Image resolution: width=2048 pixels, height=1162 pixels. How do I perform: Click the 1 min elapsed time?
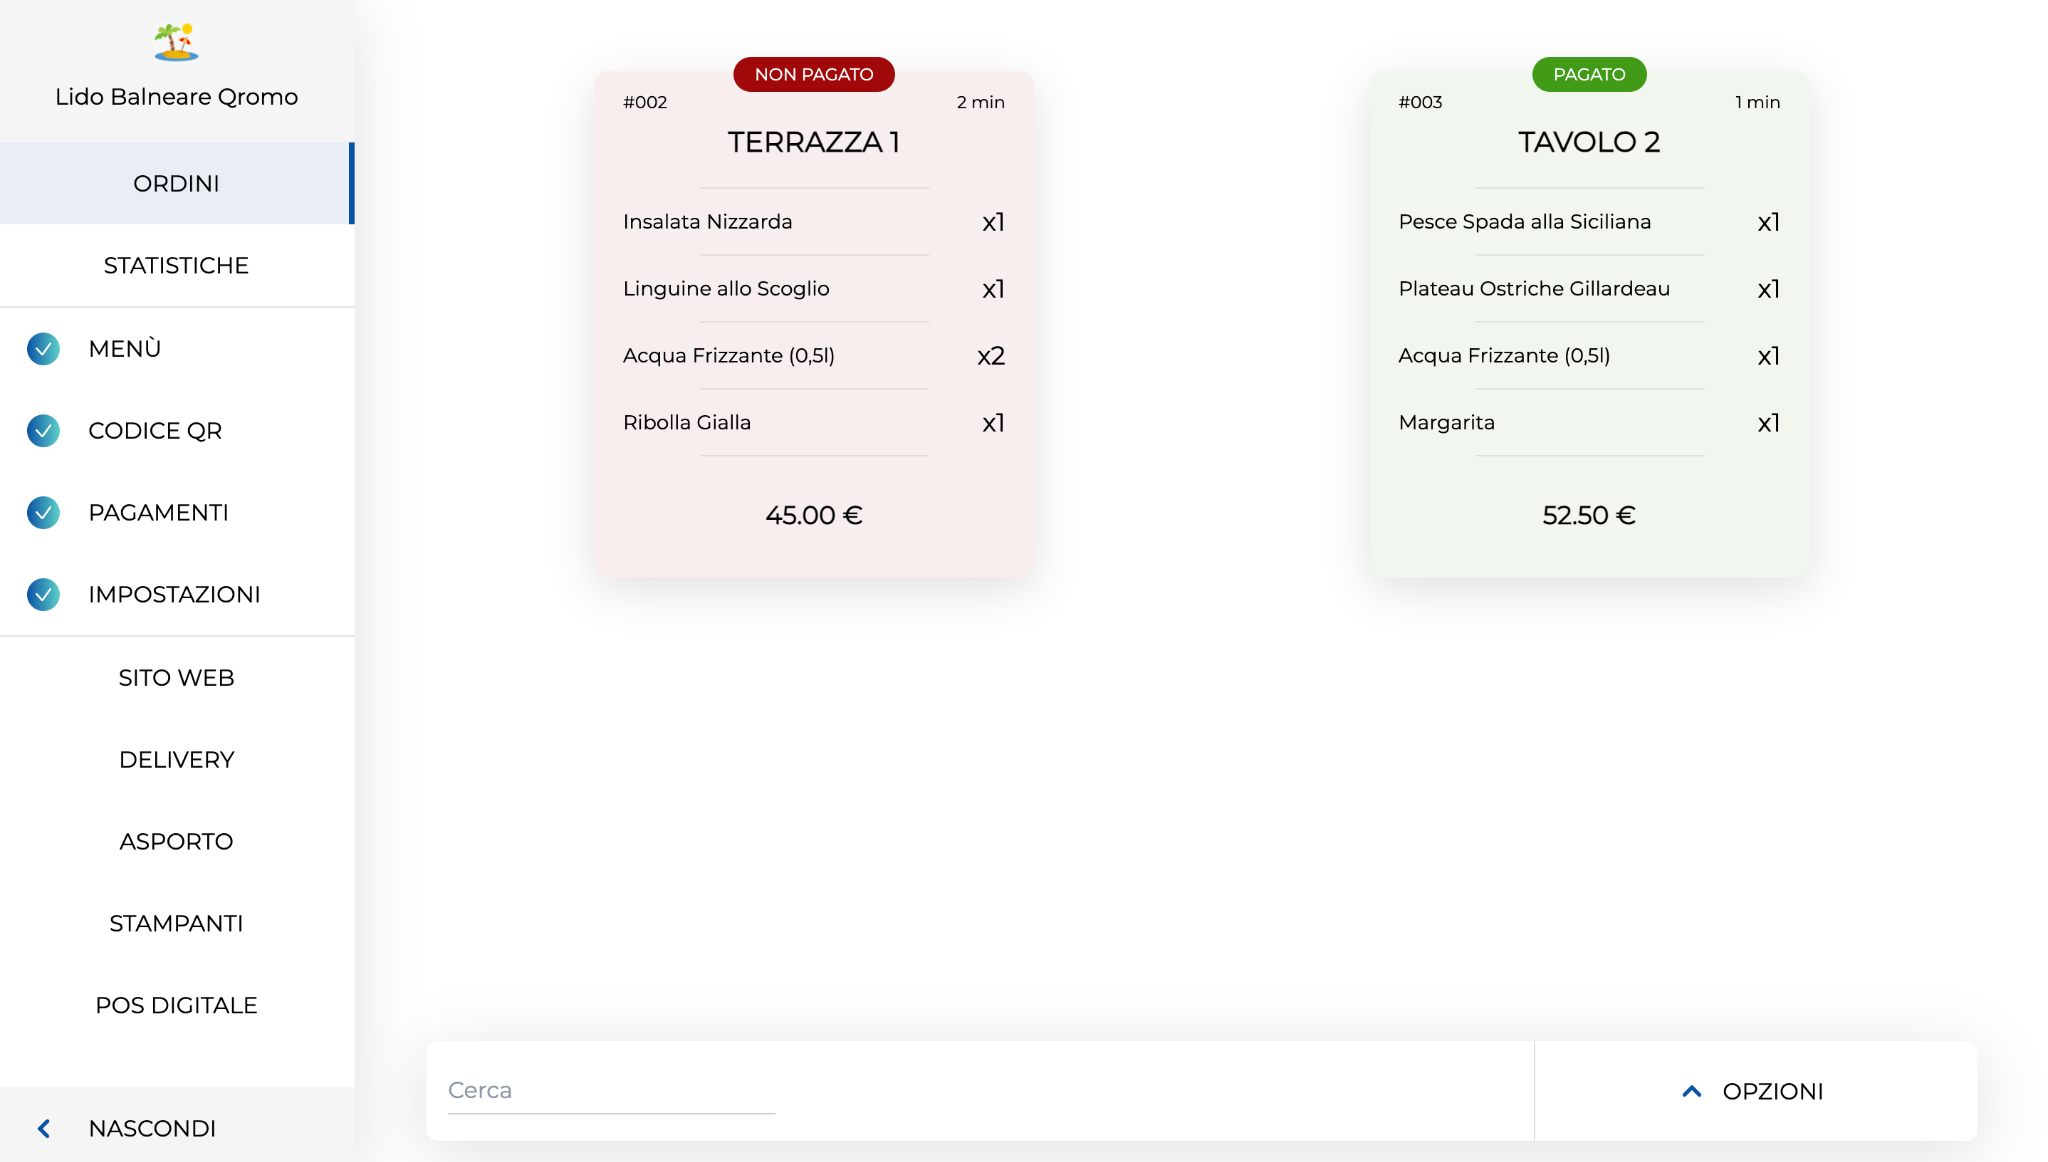[x=1757, y=102]
